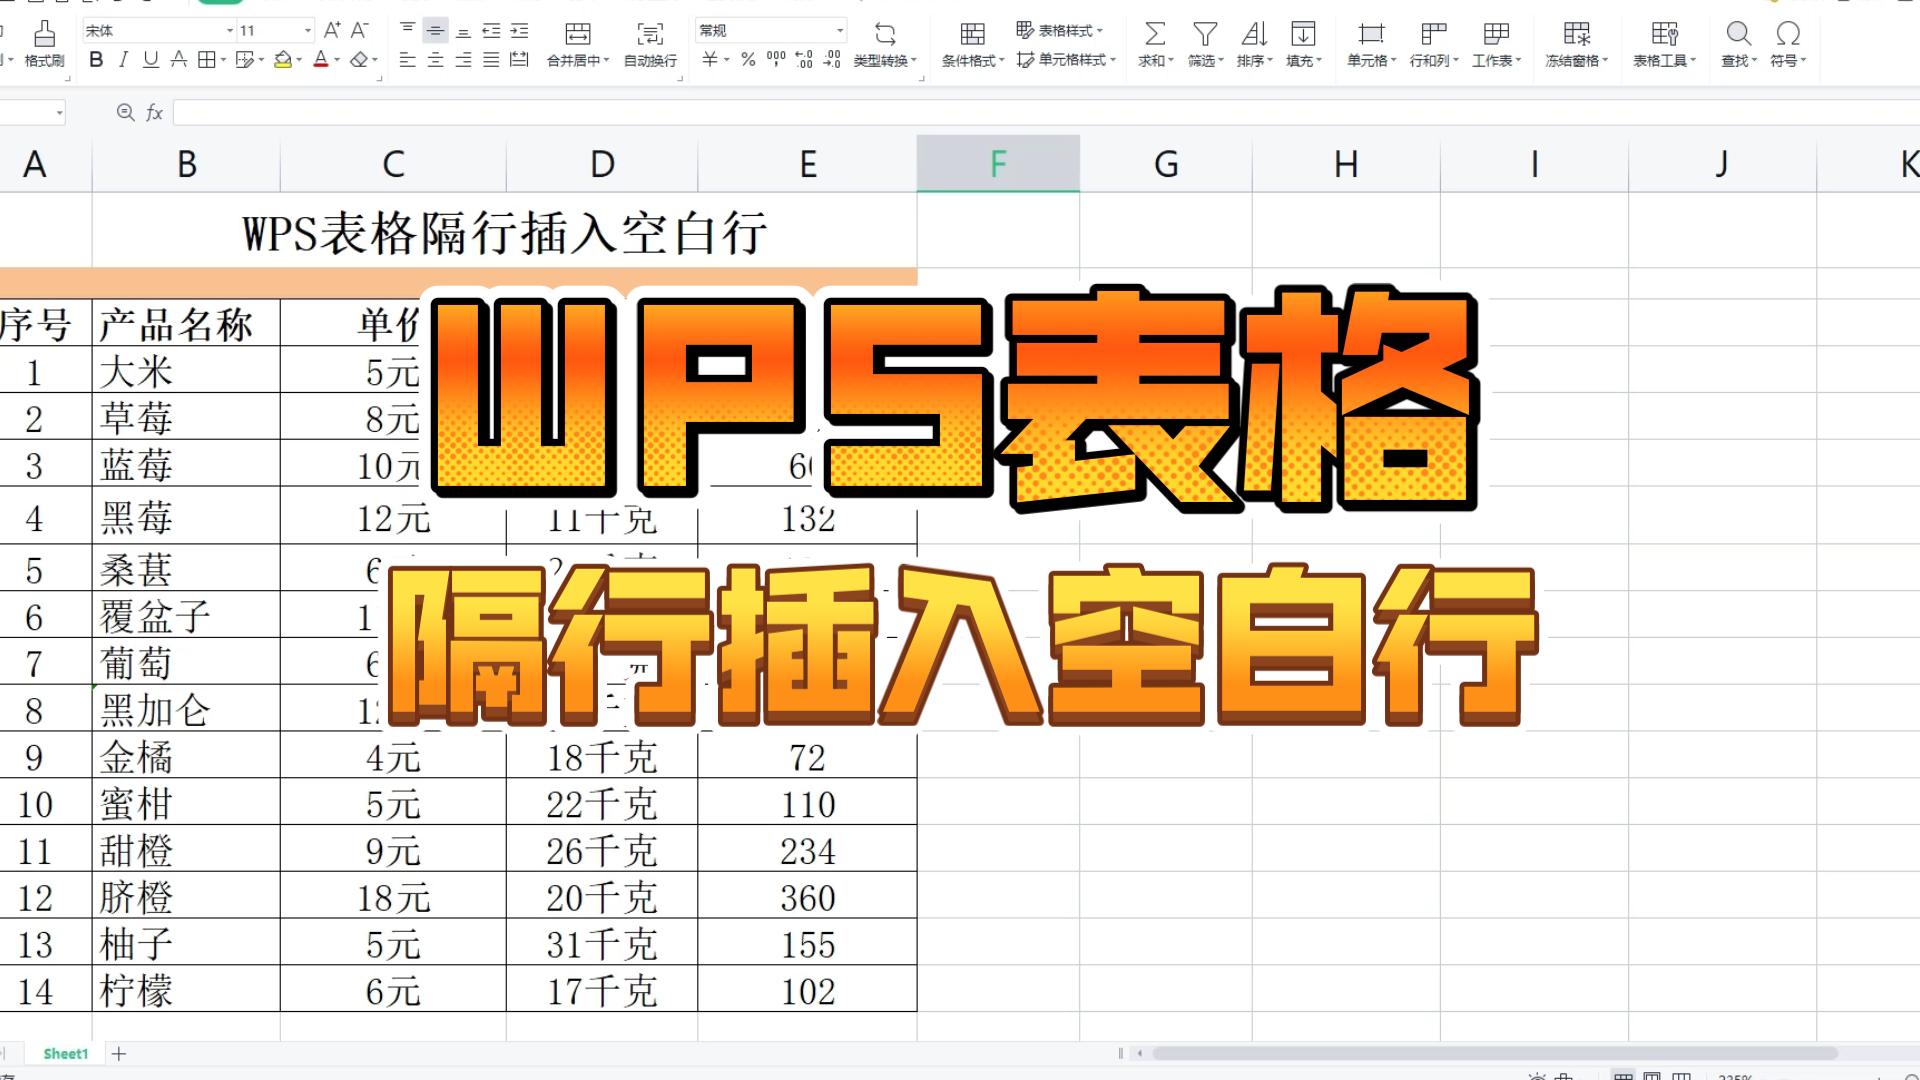1920x1080 pixels.
Task: Click the Table Tools (表格工具) icon
Action: (1665, 34)
